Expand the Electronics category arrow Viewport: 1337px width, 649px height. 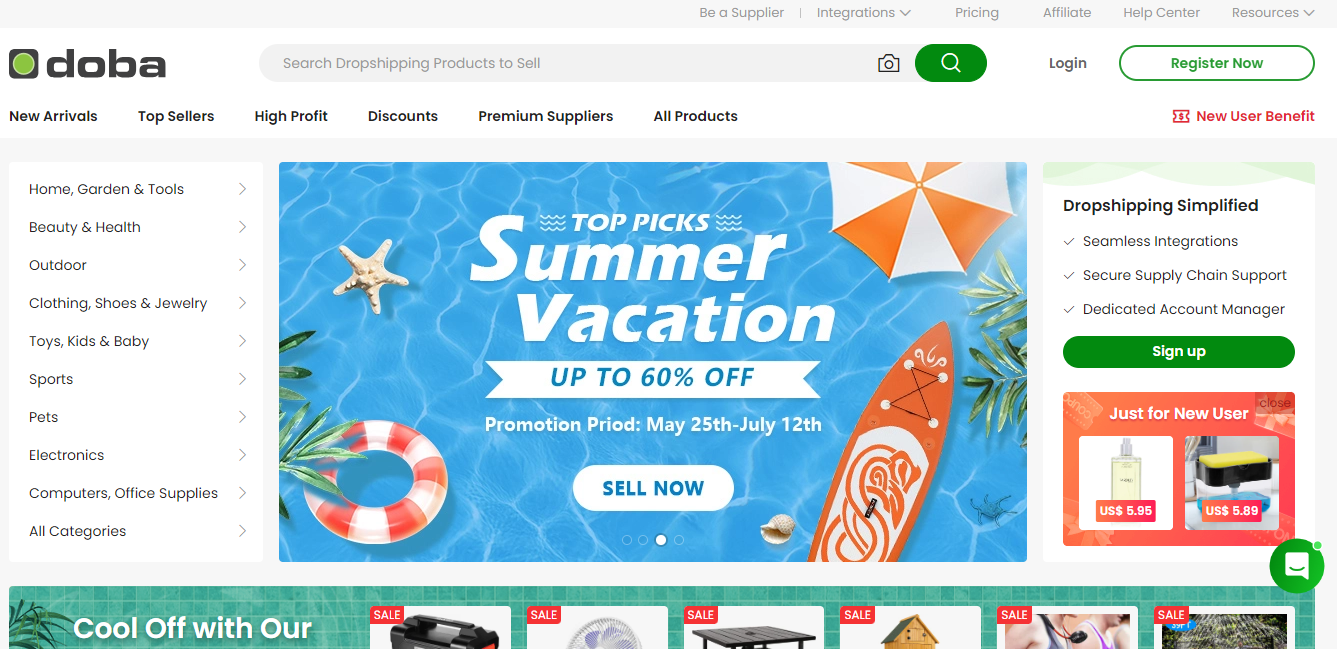click(242, 455)
